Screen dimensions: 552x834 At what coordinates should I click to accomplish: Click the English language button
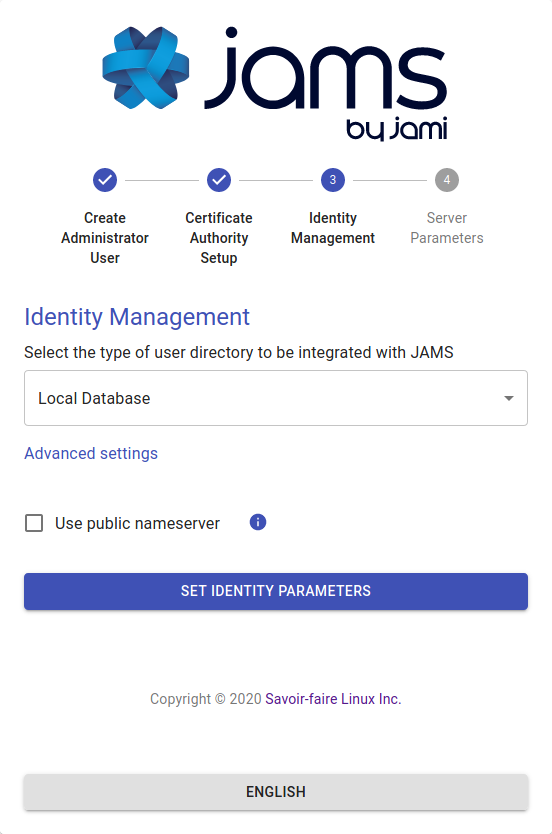[x=276, y=792]
